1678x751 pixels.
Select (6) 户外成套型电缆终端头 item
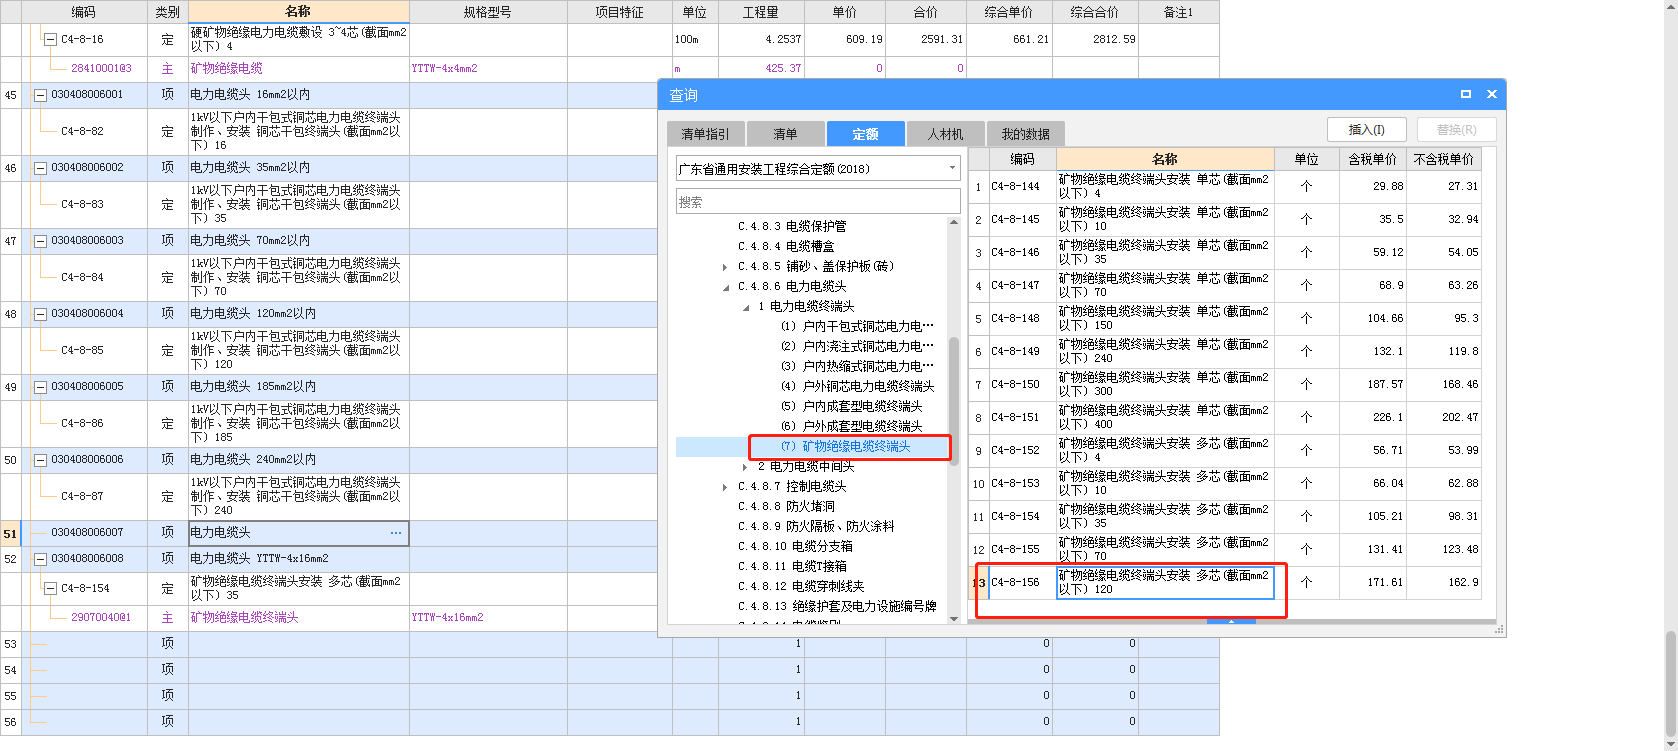pyautogui.click(x=851, y=426)
